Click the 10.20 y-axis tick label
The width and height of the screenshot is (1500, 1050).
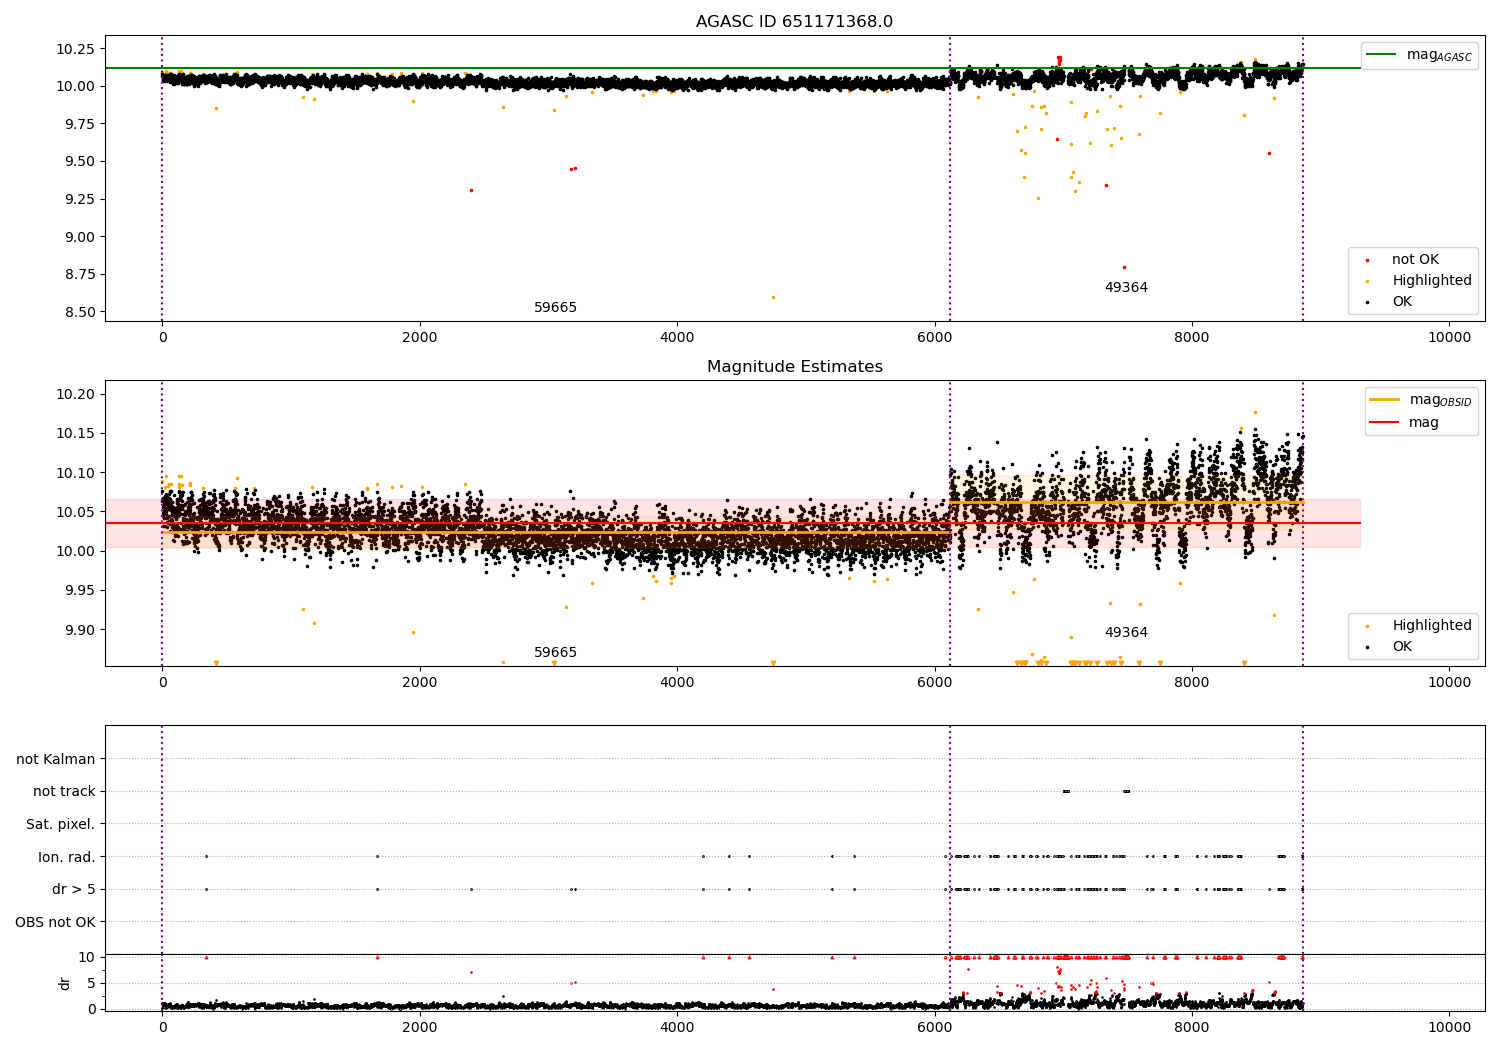75,394
